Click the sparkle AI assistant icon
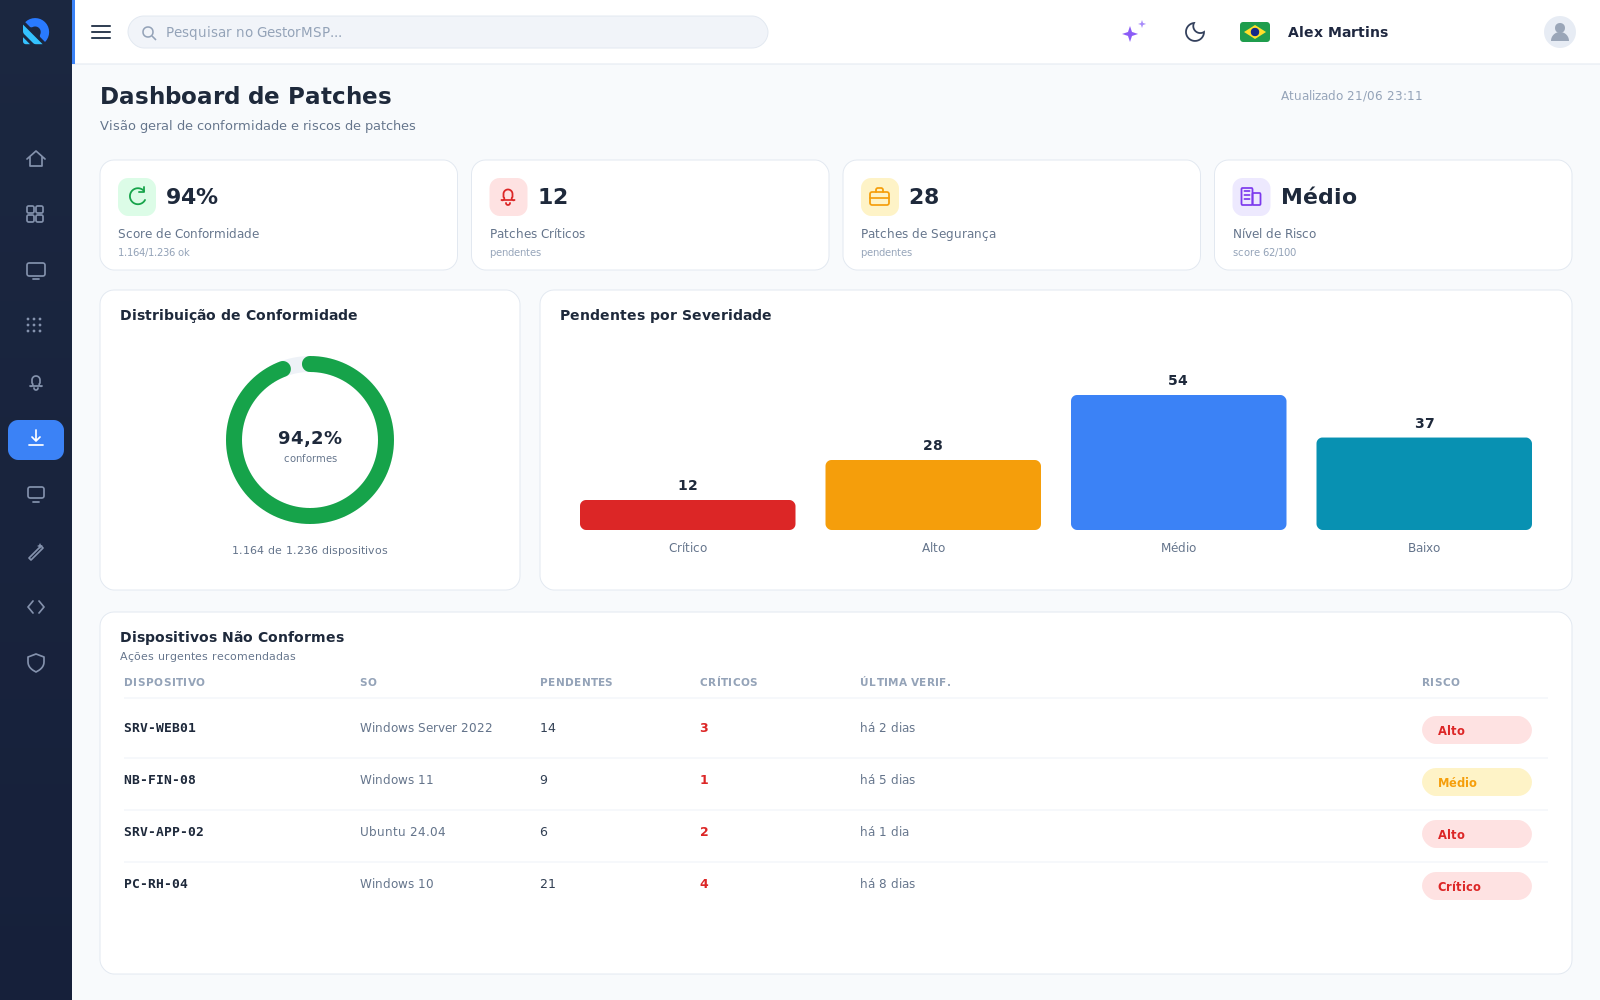 click(1133, 32)
